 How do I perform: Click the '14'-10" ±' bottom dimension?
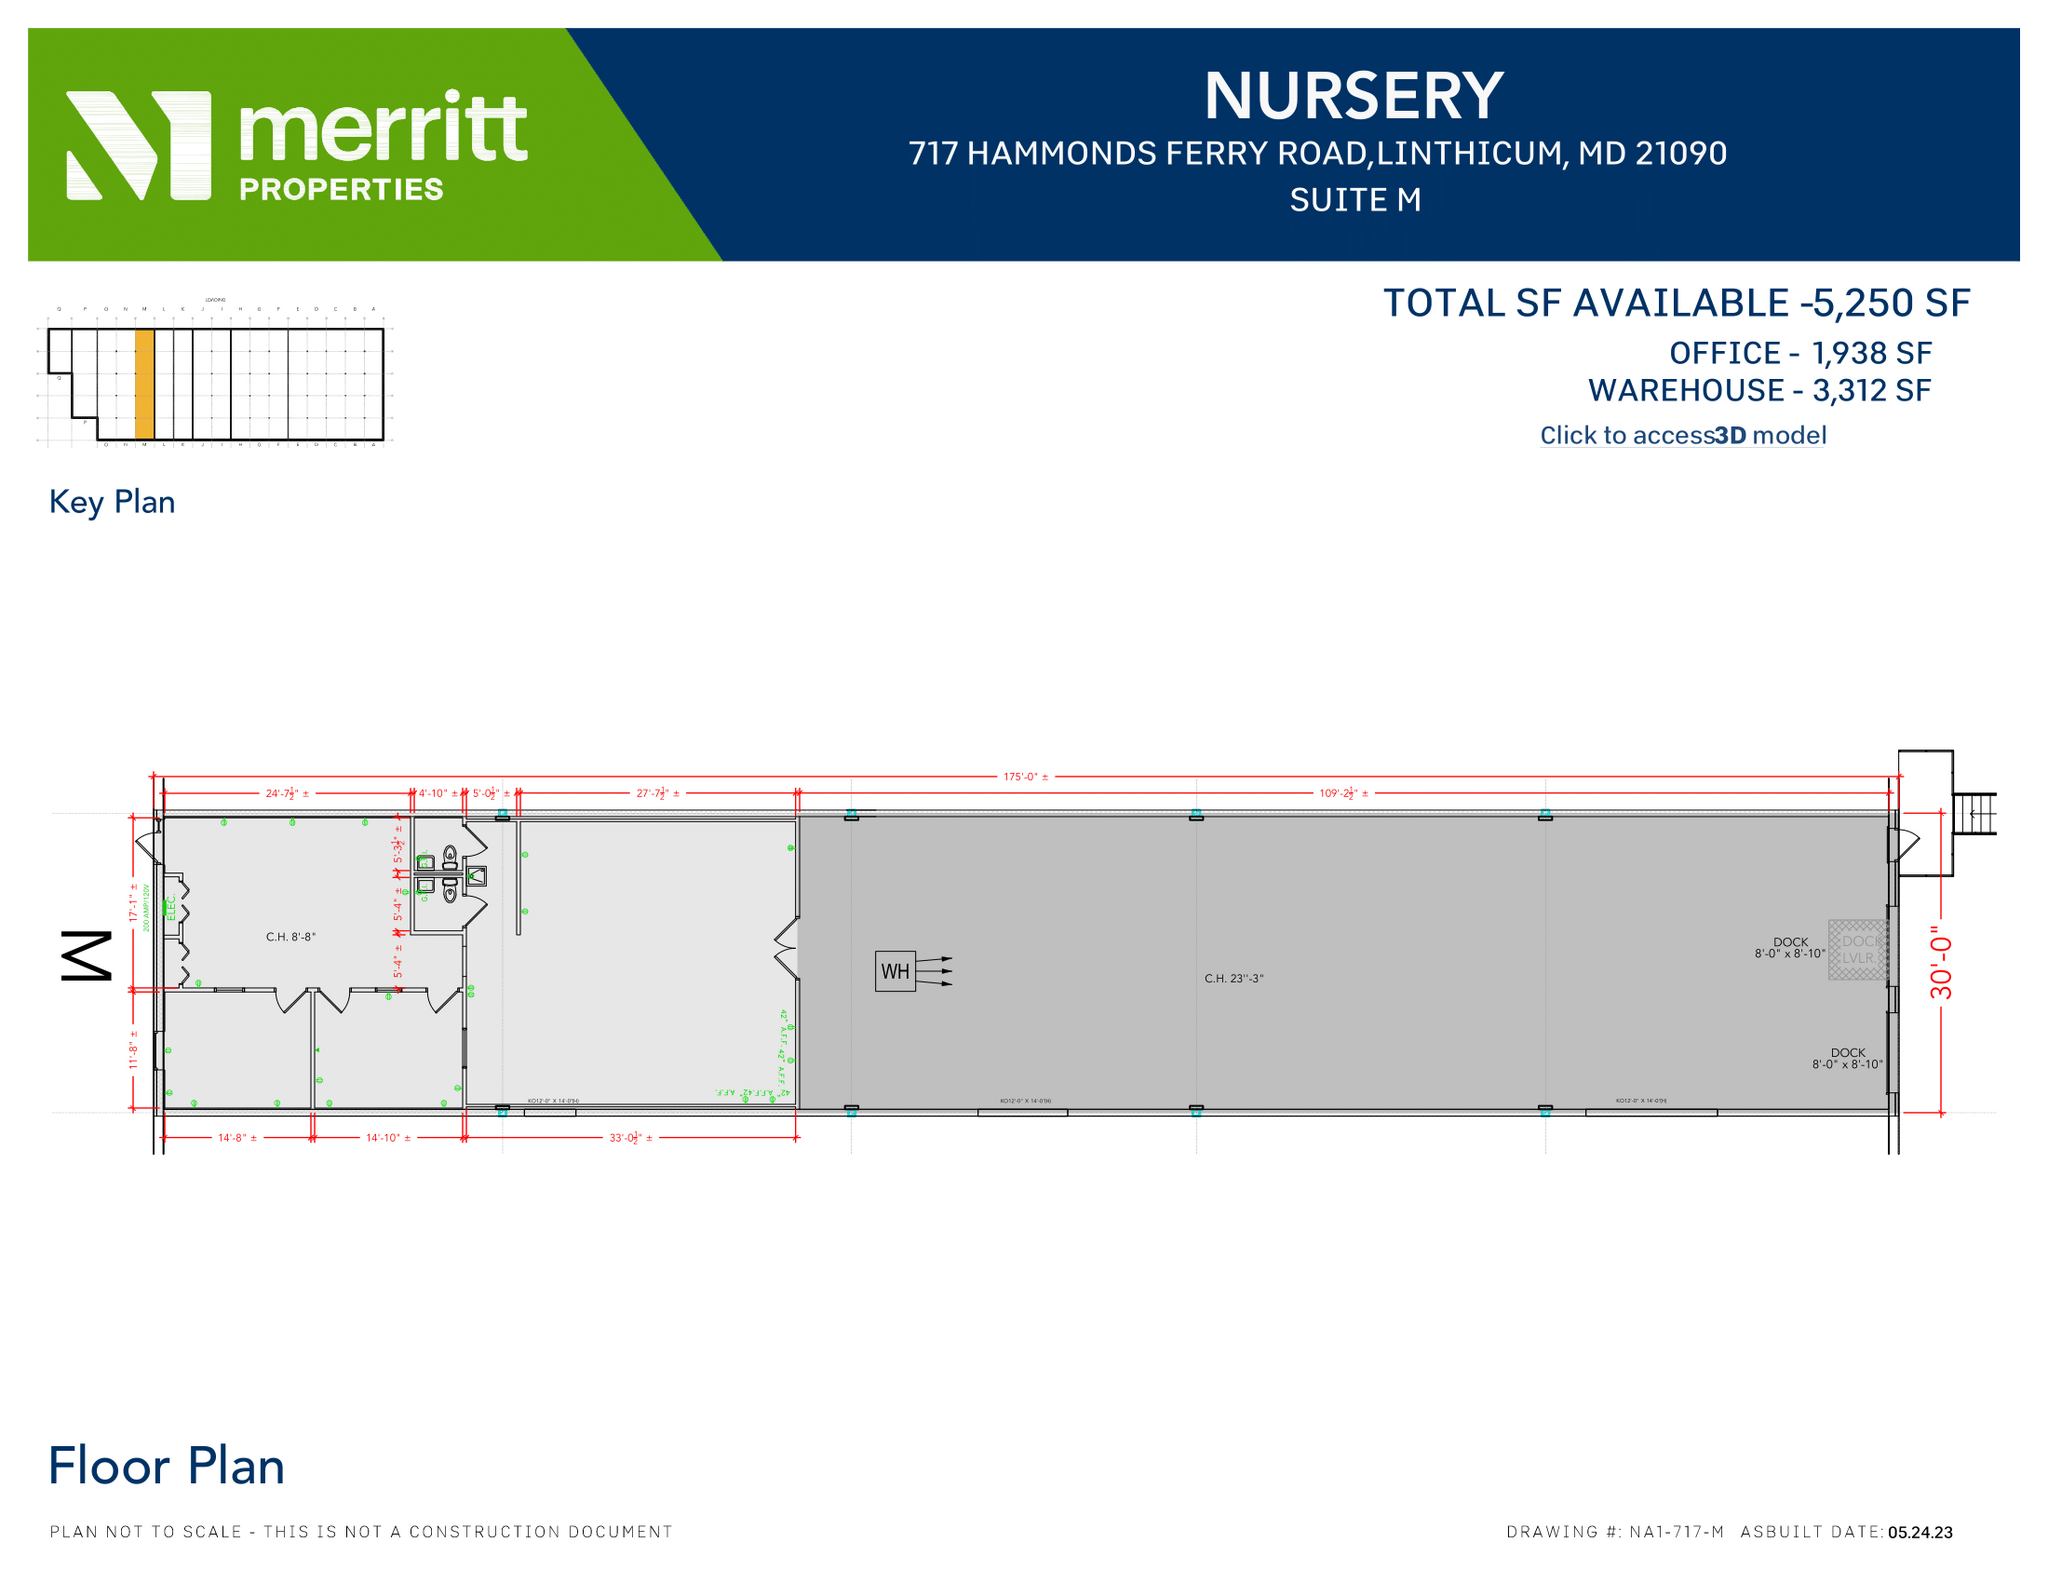[388, 1138]
